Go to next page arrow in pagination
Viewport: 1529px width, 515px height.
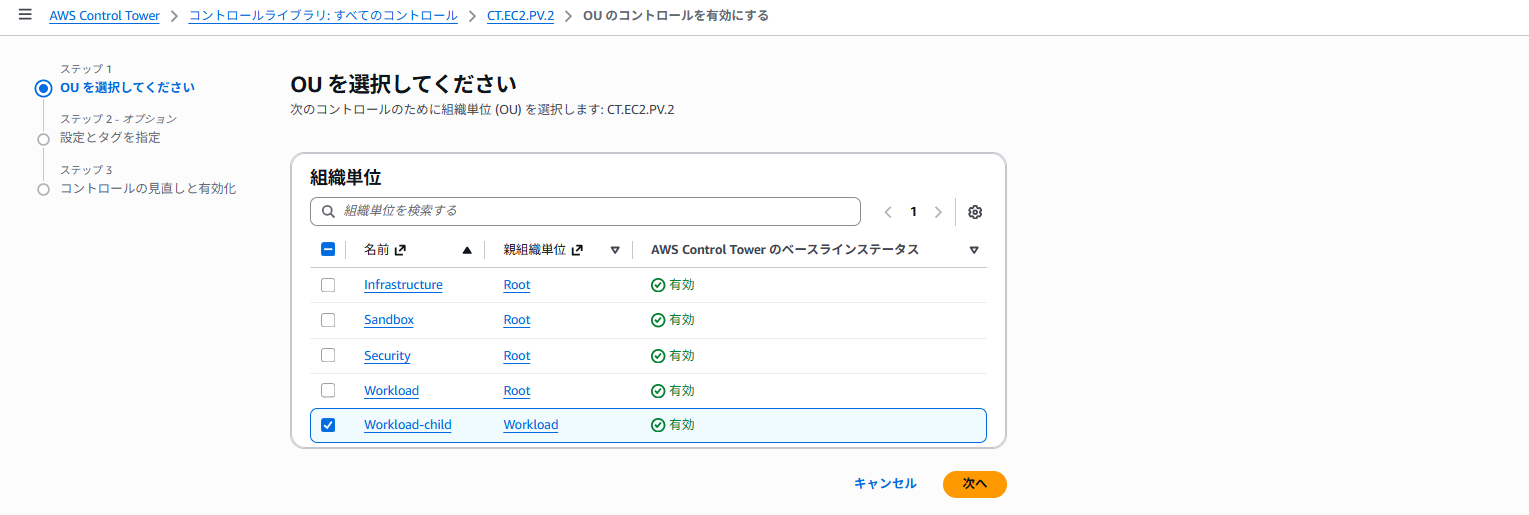tap(938, 212)
